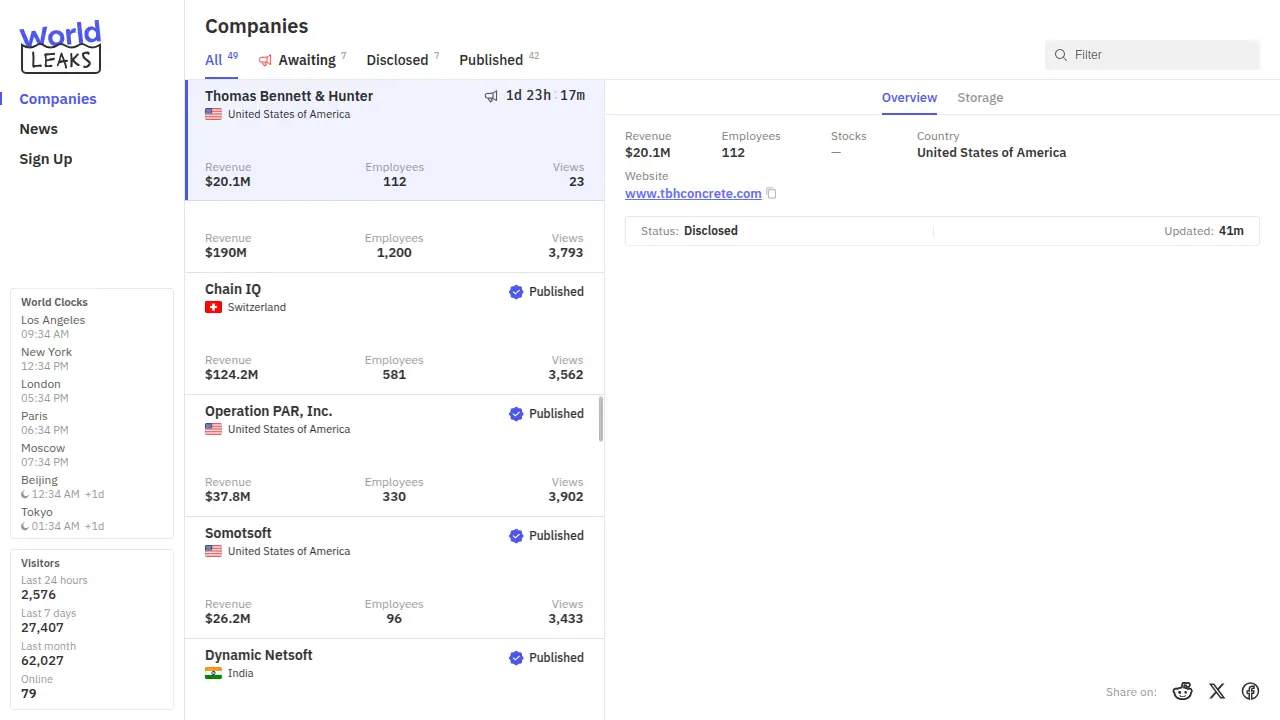Click the Sign Up sidebar link
This screenshot has width=1280, height=720.
click(x=46, y=159)
